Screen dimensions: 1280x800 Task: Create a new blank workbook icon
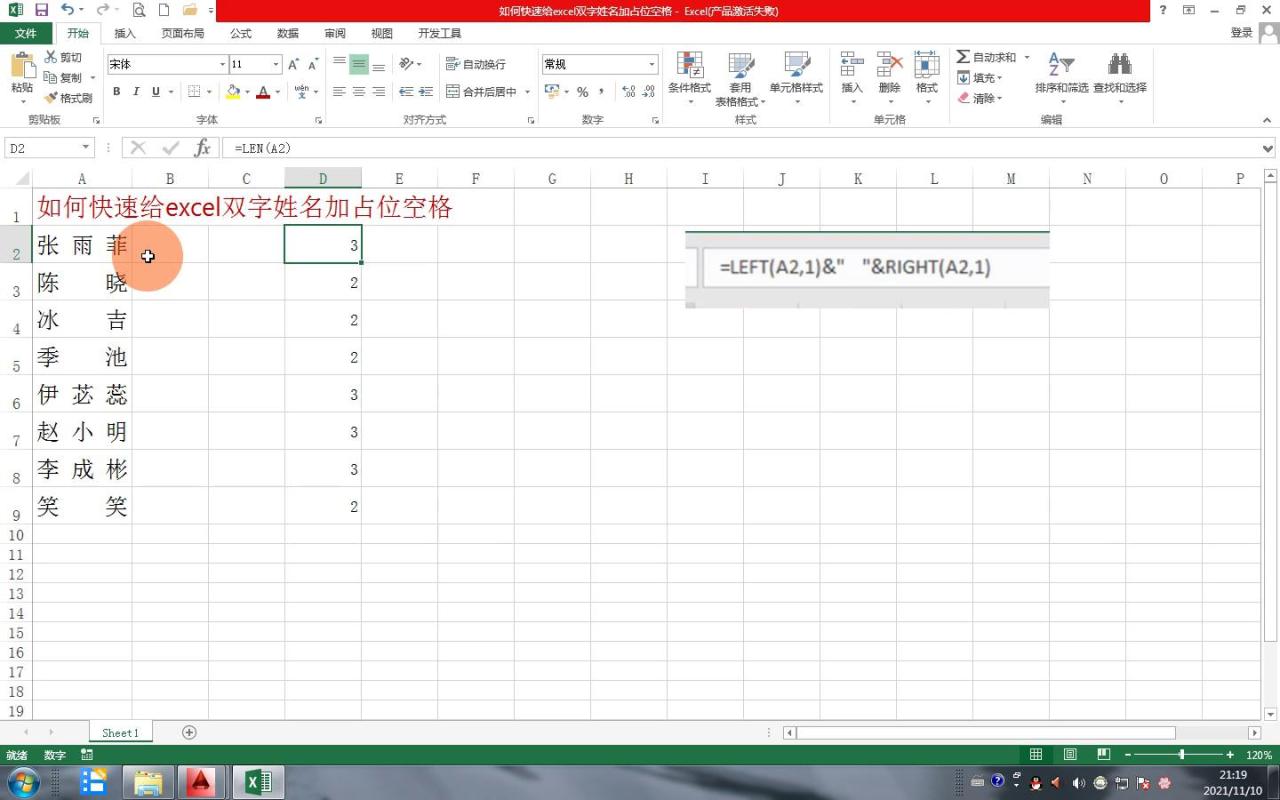(x=164, y=10)
